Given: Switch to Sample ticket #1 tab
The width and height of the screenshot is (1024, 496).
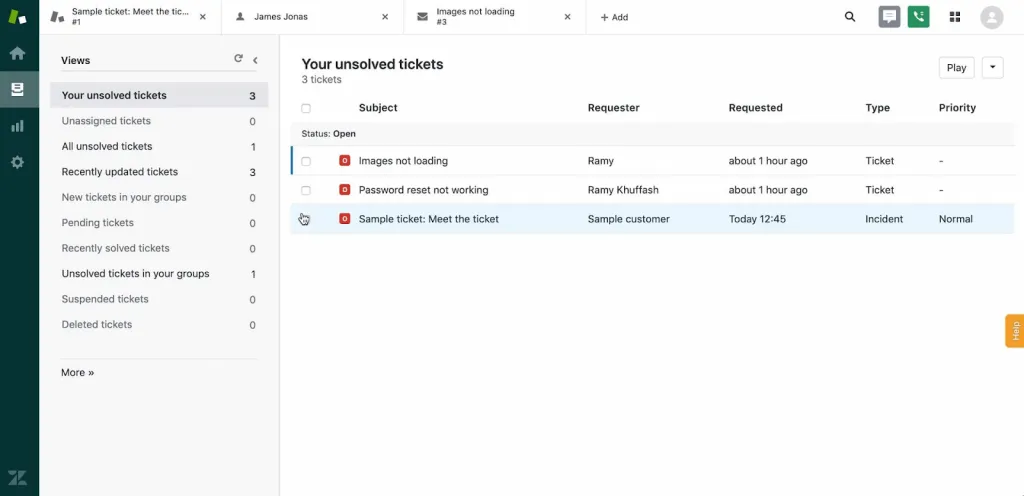Looking at the screenshot, I should coord(130,17).
